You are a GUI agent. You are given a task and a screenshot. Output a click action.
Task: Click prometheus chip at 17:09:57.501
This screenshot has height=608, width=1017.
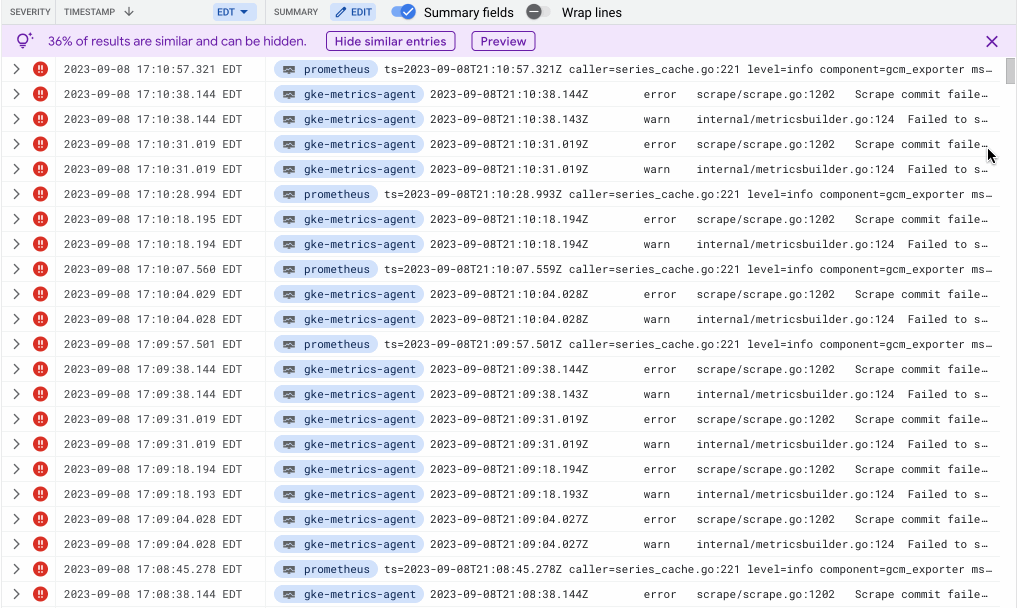326,344
